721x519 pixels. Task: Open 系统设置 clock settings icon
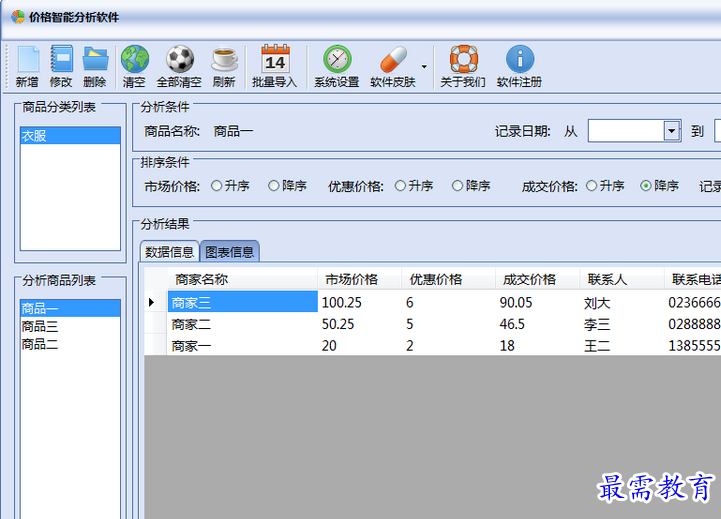pos(337,59)
